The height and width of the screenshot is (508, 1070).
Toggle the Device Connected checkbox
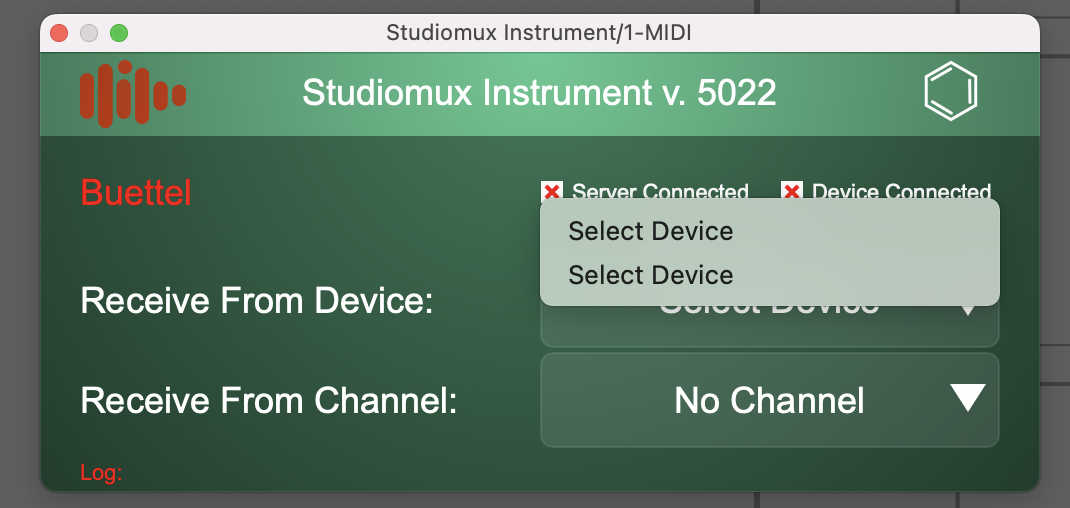click(792, 191)
